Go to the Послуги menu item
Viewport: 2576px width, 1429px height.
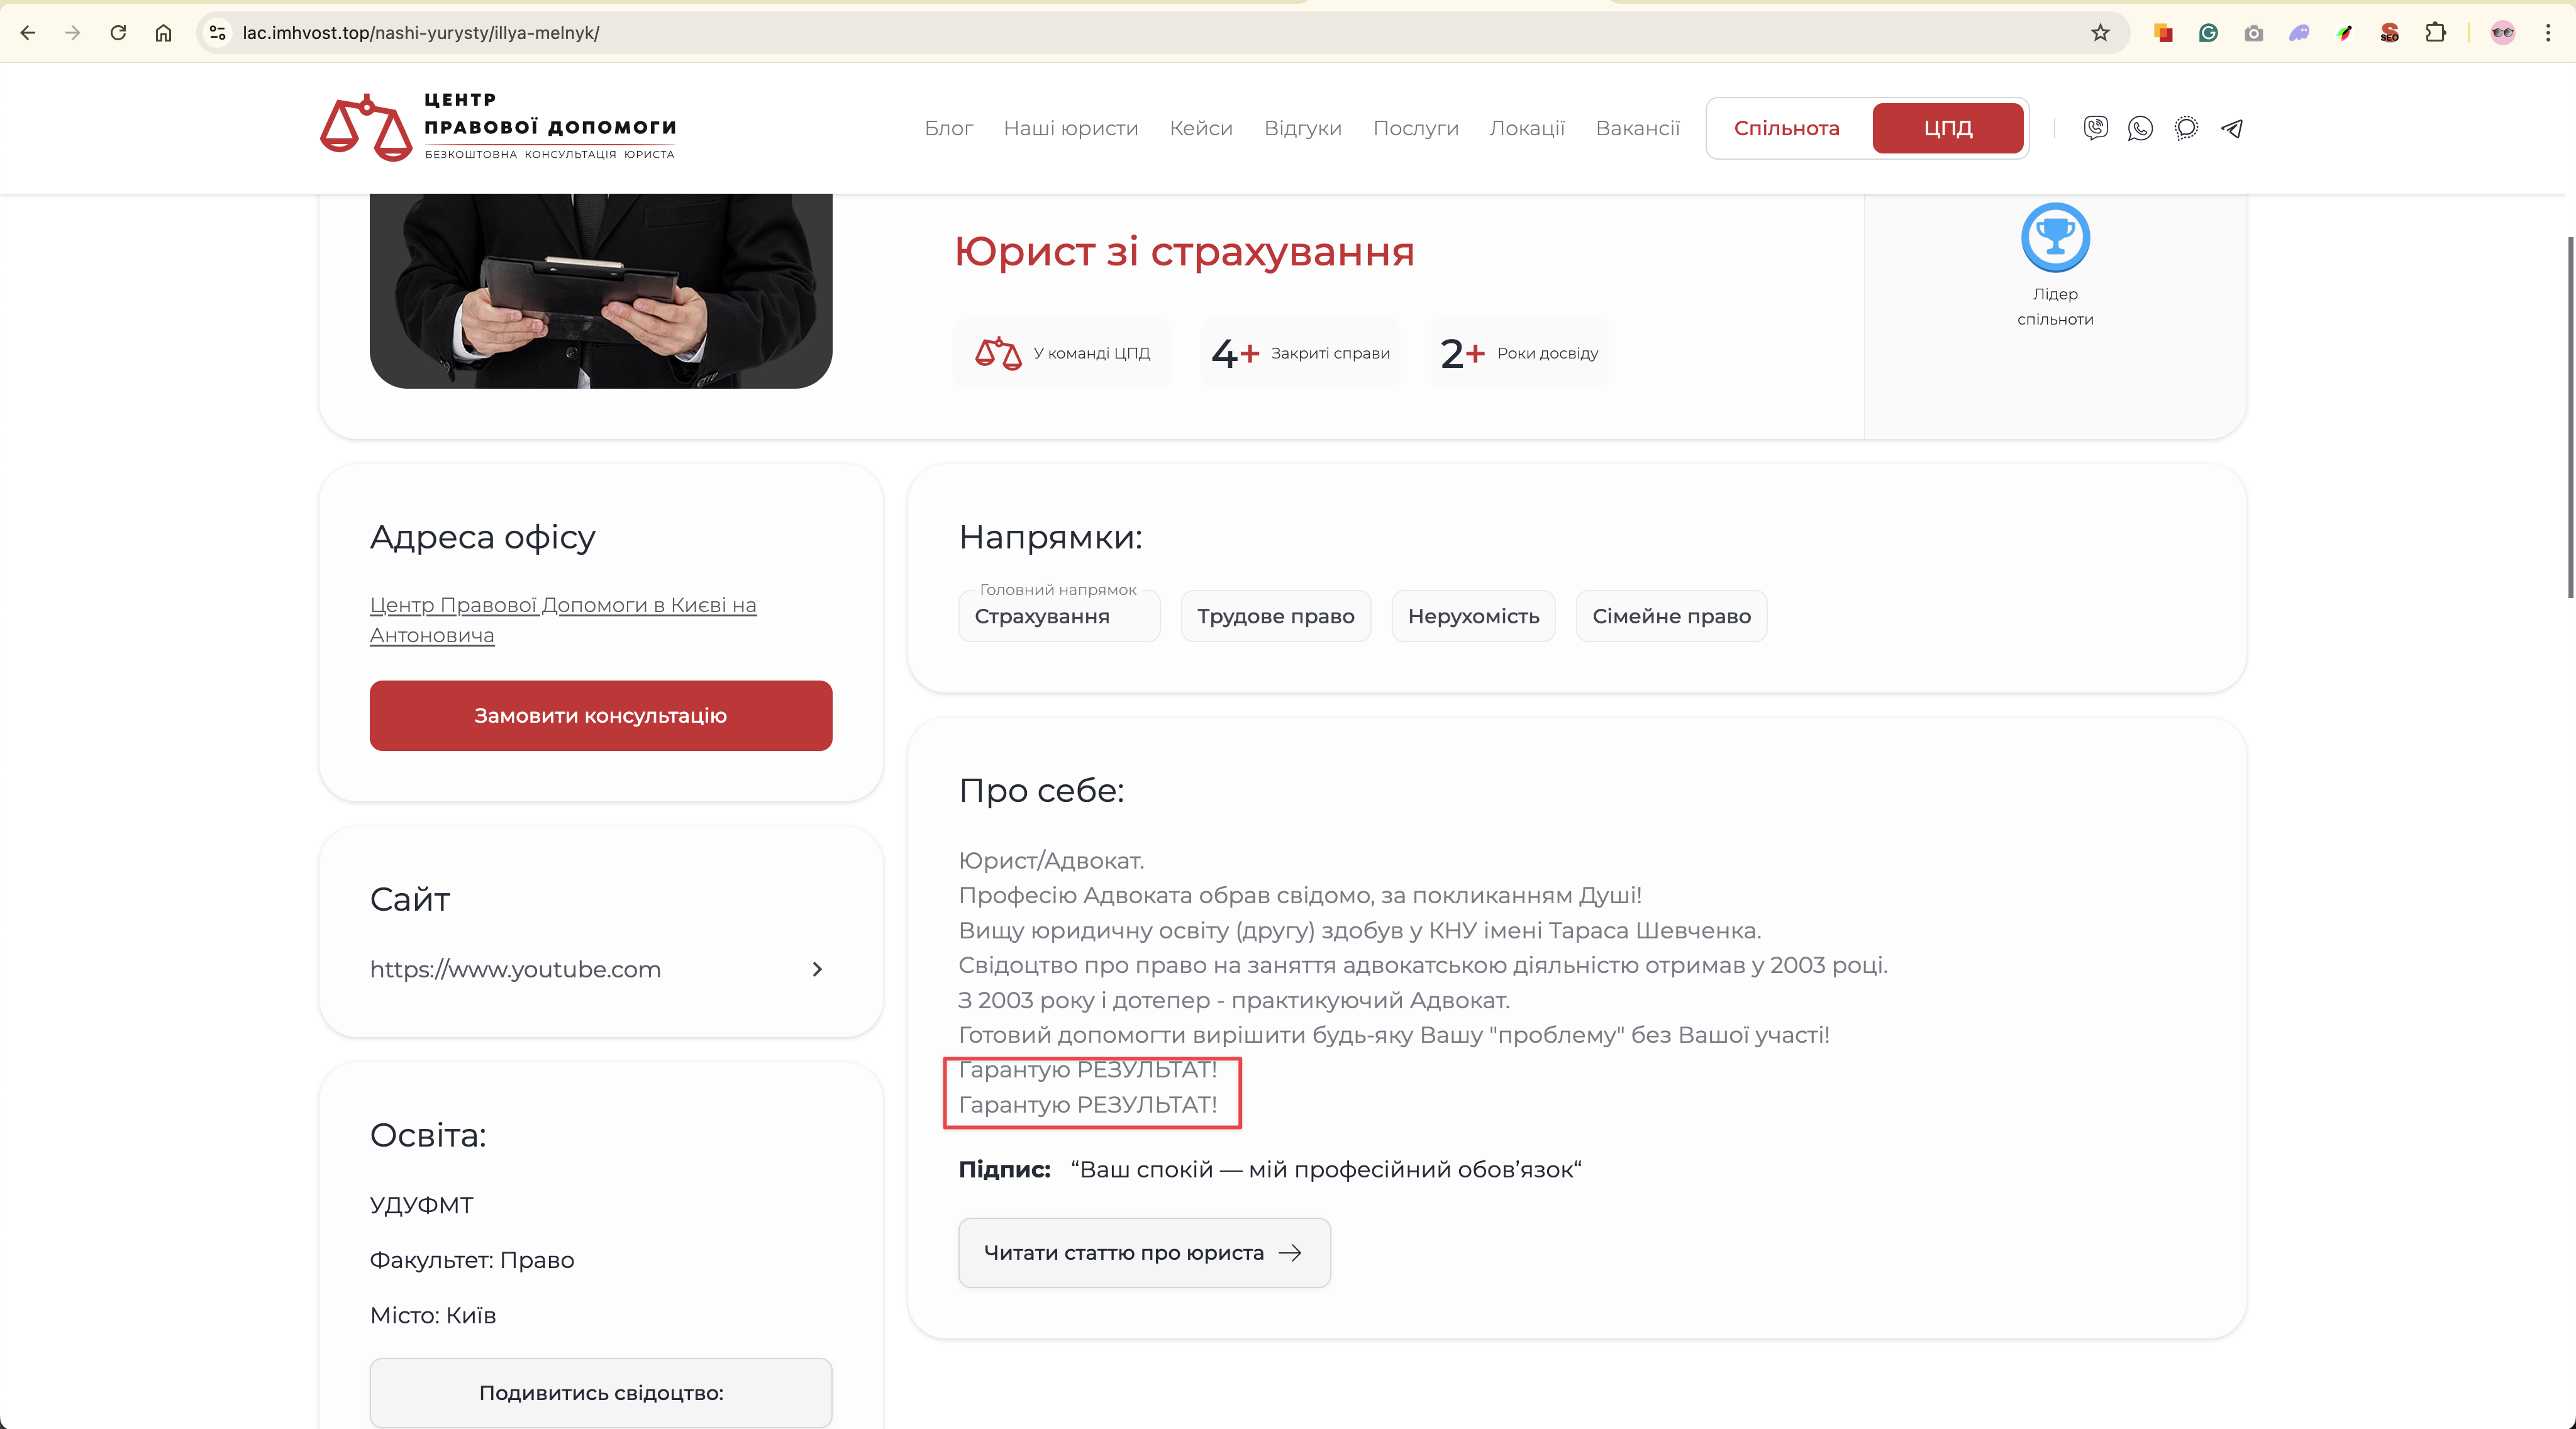(x=1415, y=128)
